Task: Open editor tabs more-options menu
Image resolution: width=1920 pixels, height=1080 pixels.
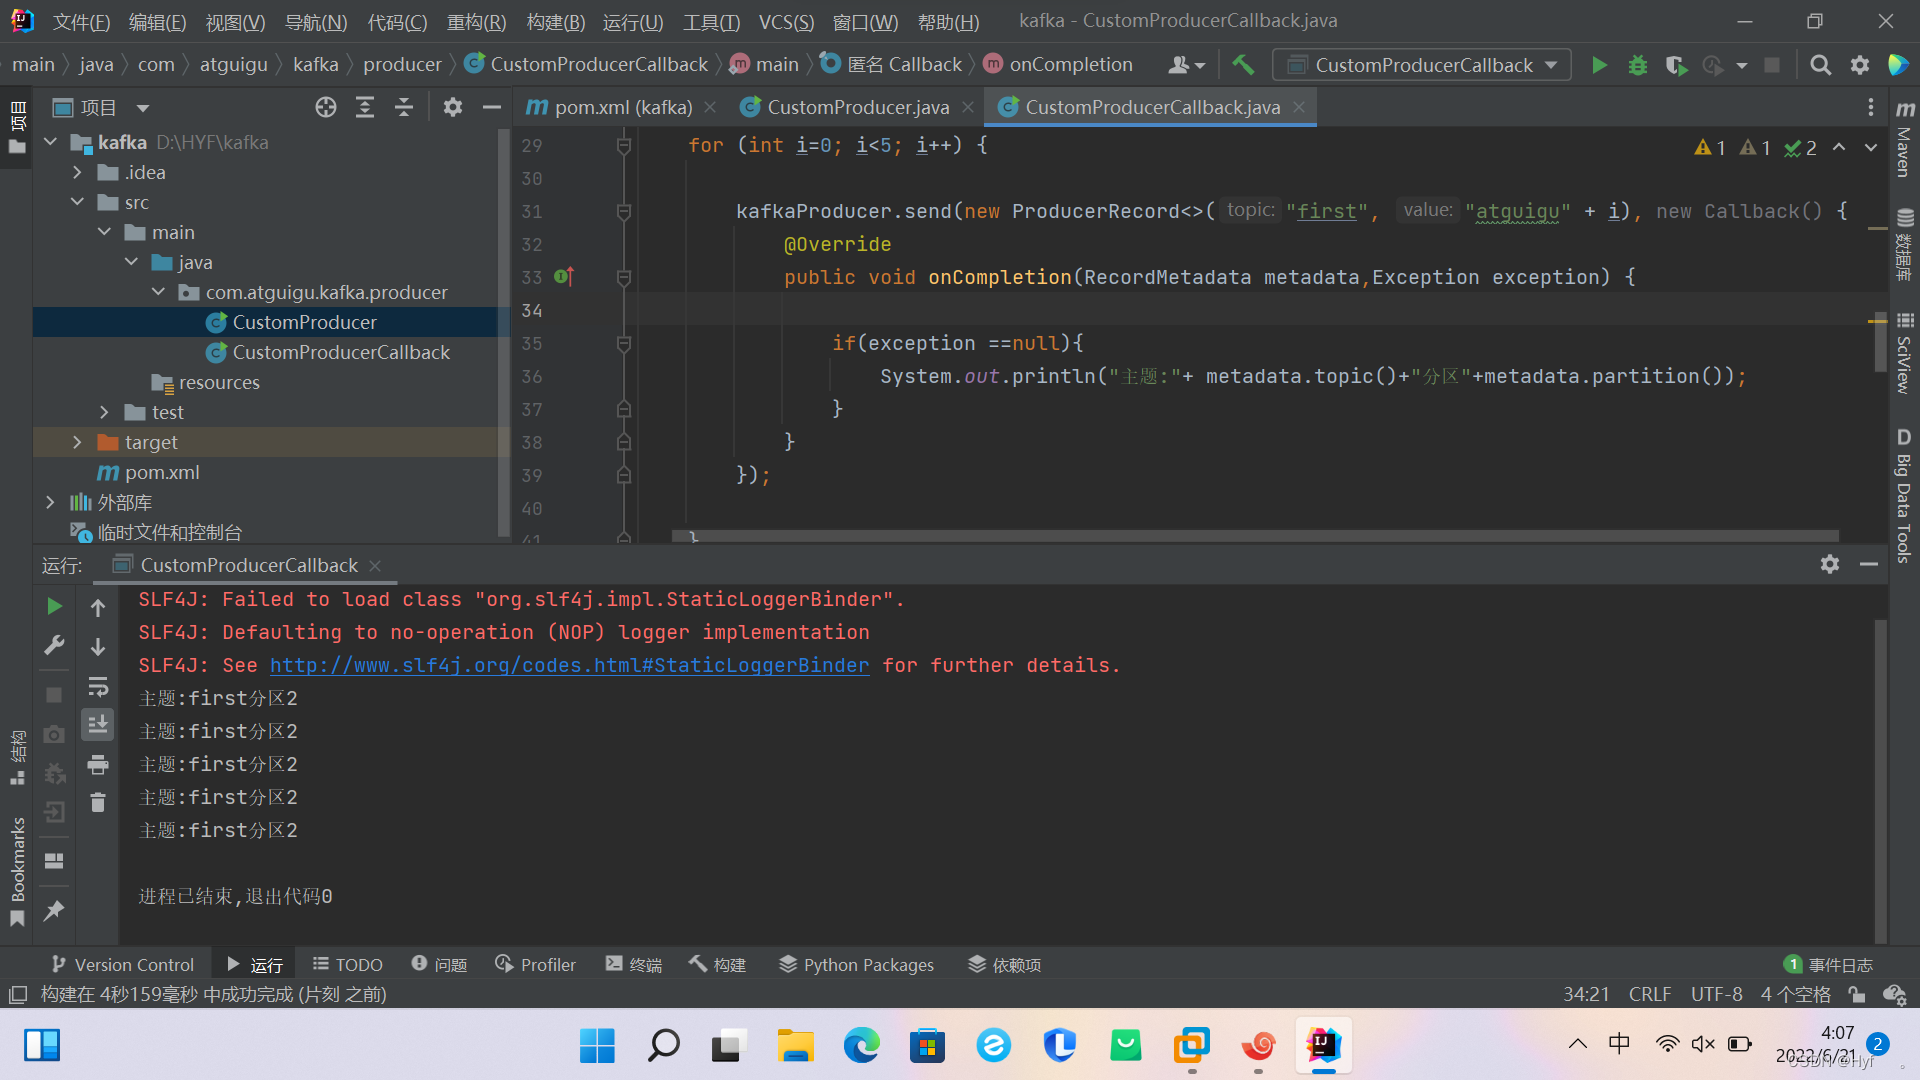Action: pos(1871,107)
